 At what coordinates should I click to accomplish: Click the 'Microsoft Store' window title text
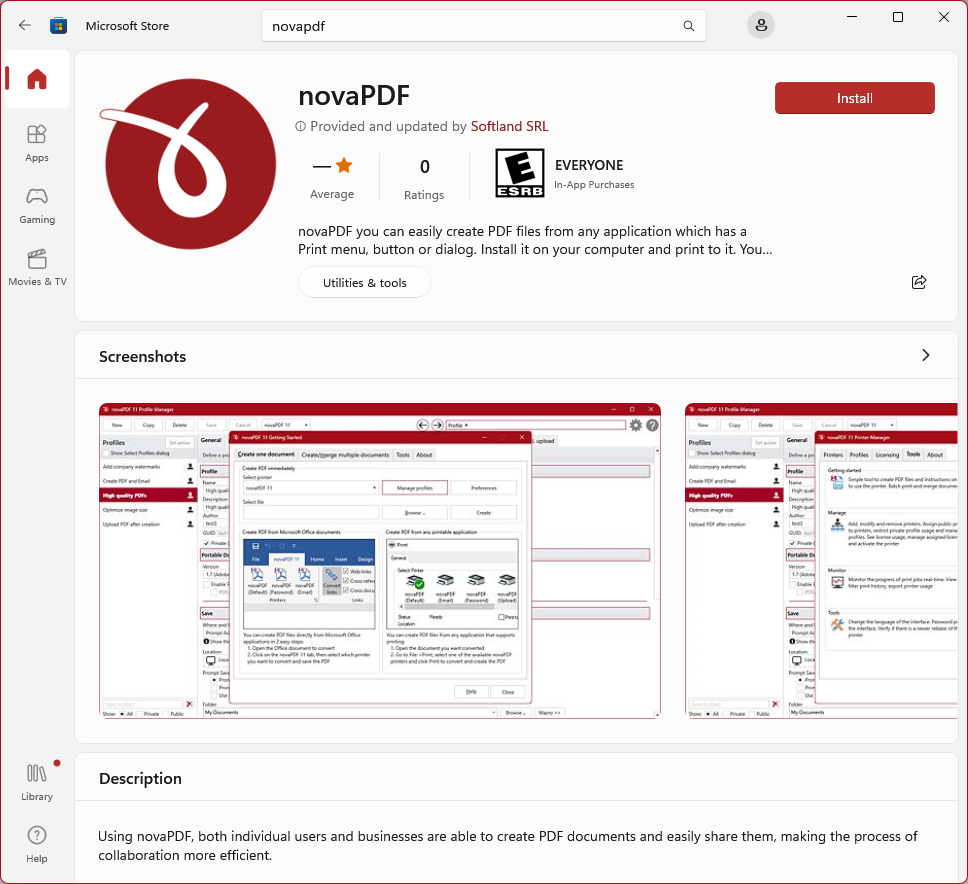127,26
